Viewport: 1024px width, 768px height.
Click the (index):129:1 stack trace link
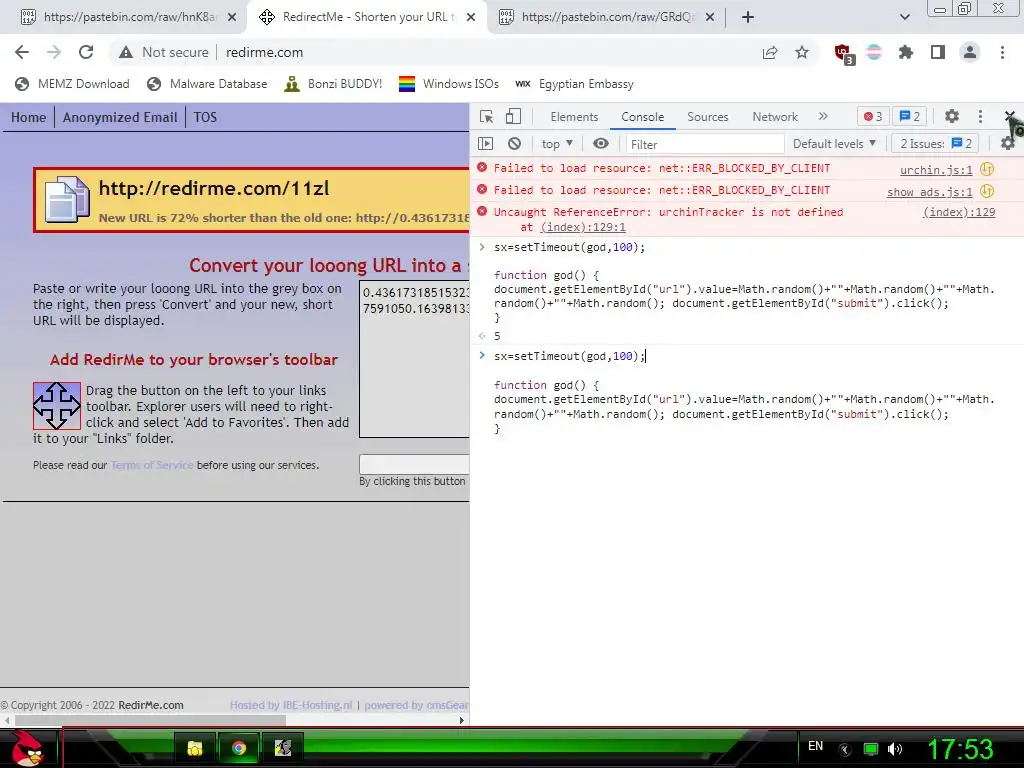(x=583, y=227)
